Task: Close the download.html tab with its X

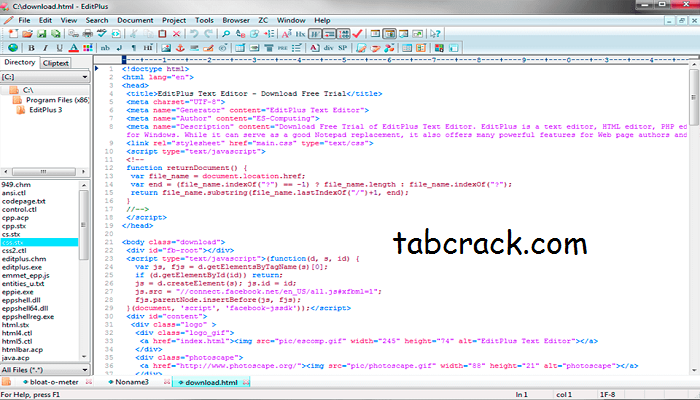Action: 246,382
